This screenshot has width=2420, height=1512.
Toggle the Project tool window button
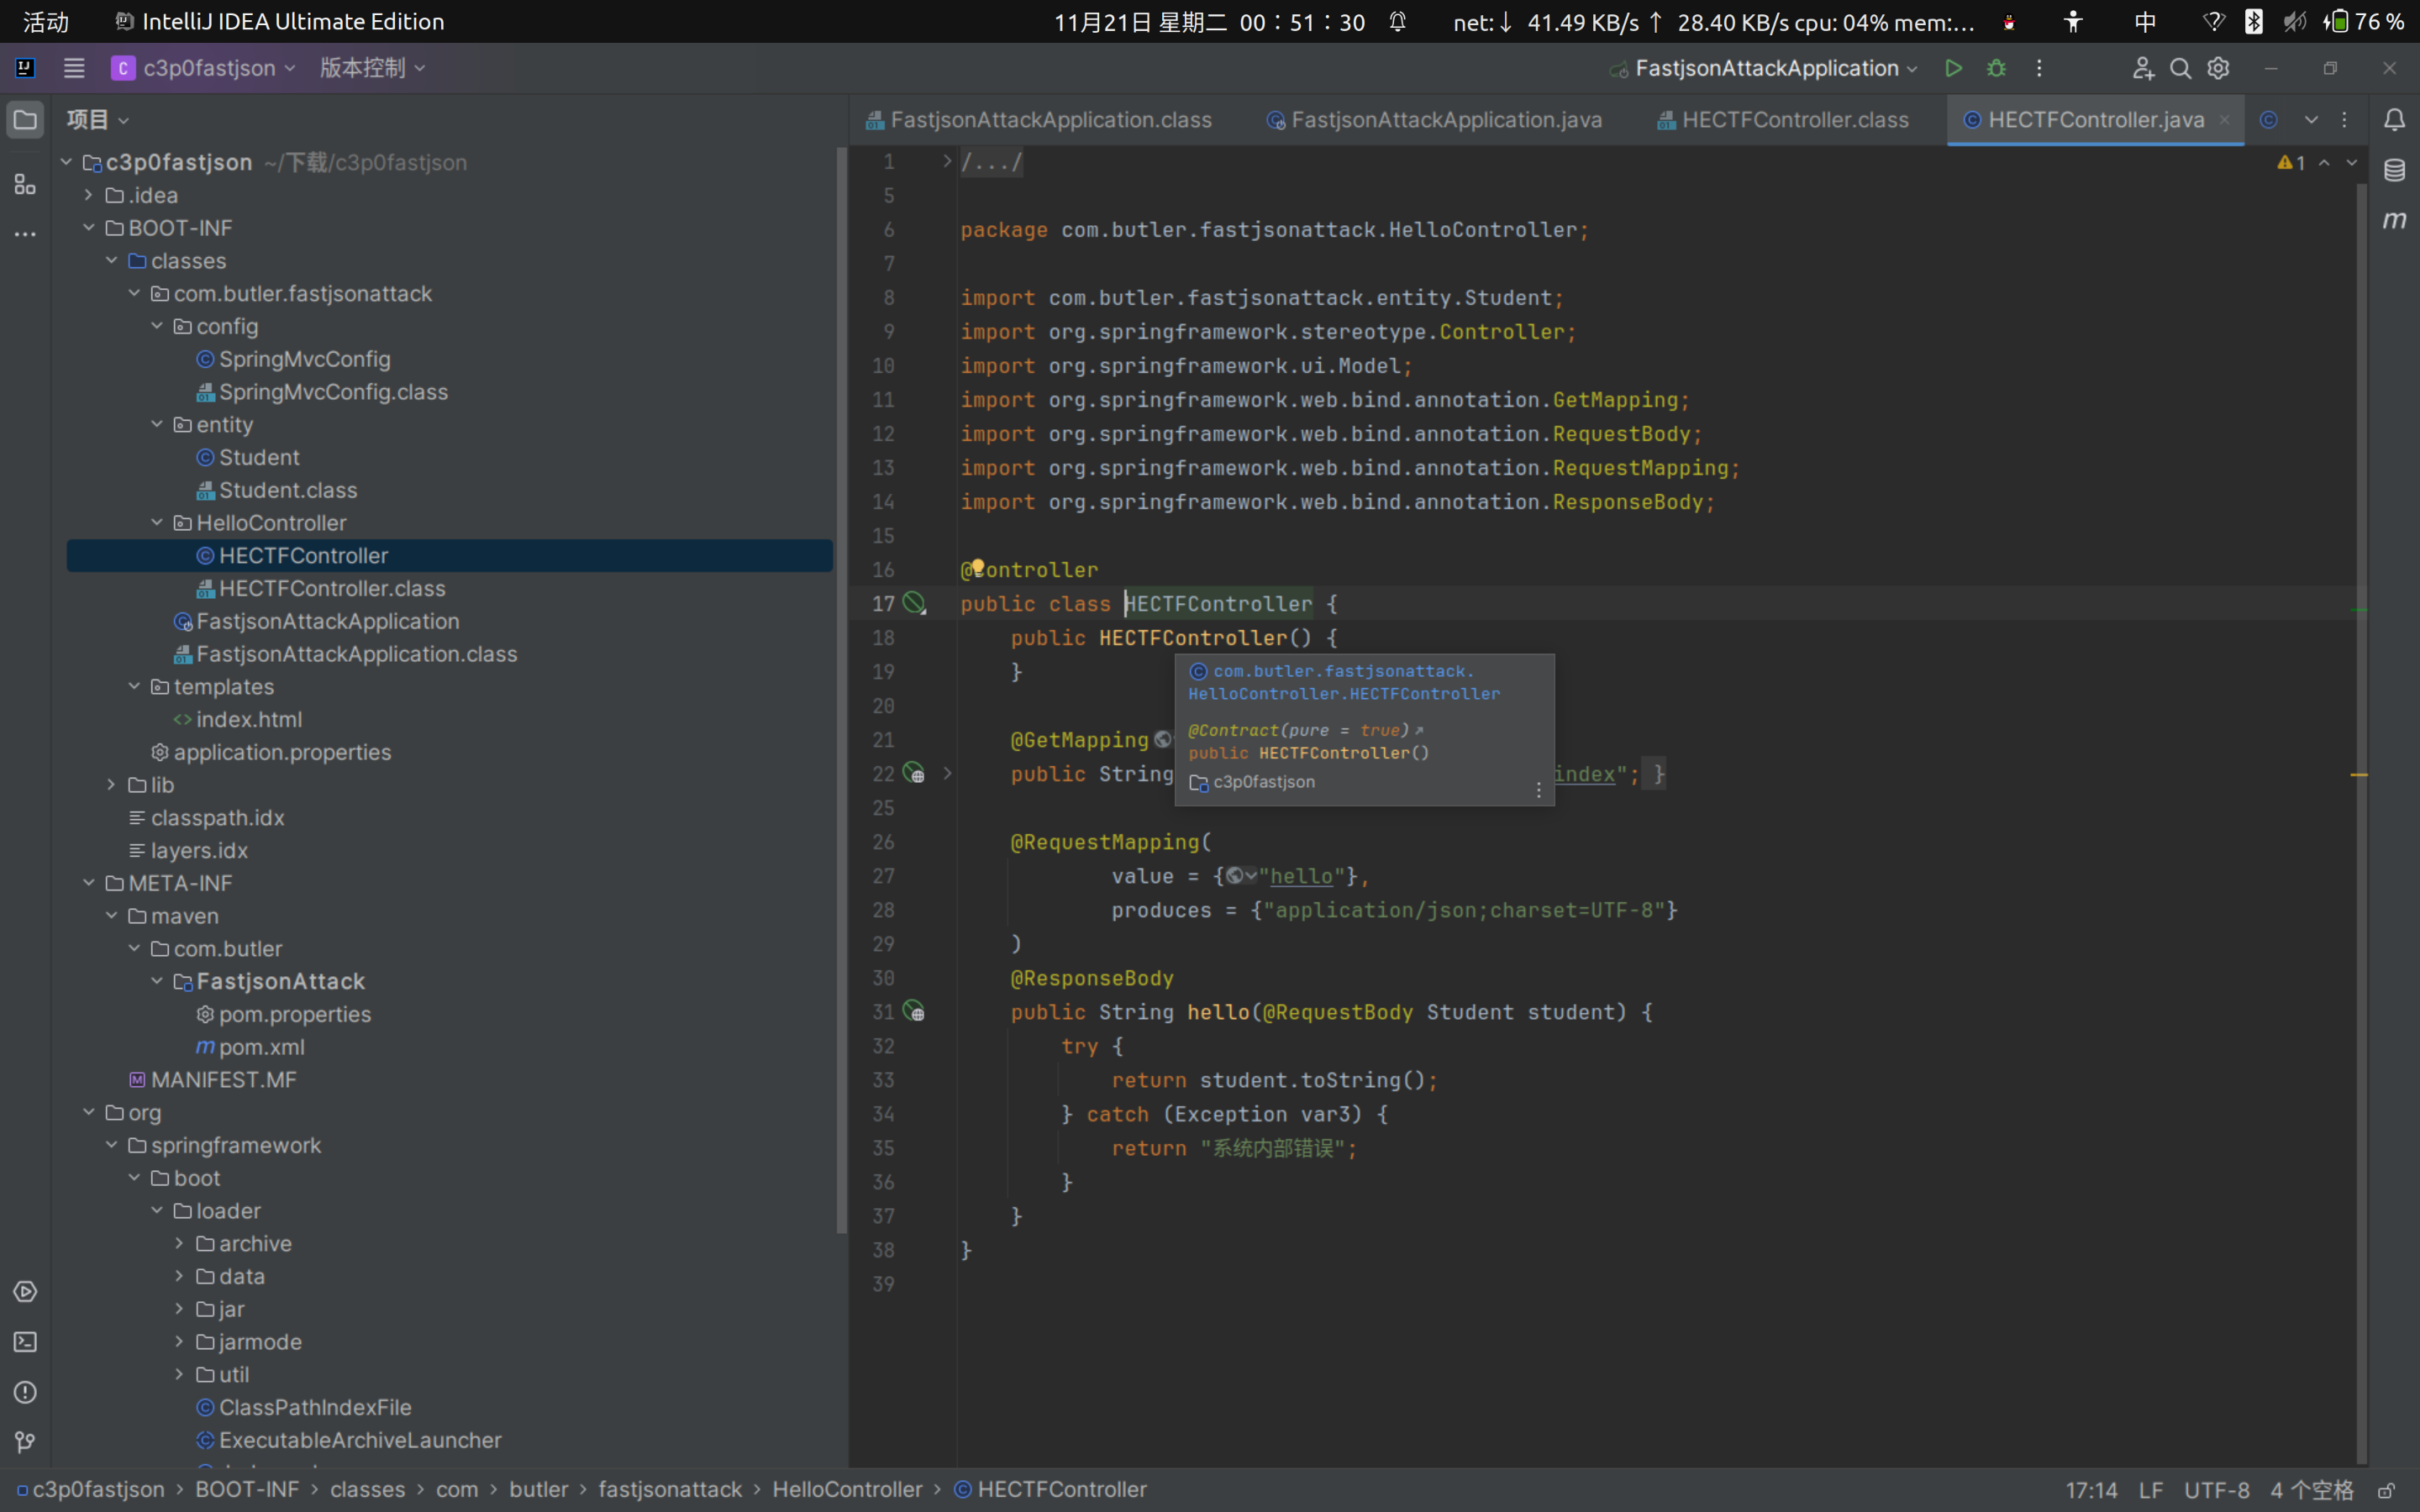(25, 120)
